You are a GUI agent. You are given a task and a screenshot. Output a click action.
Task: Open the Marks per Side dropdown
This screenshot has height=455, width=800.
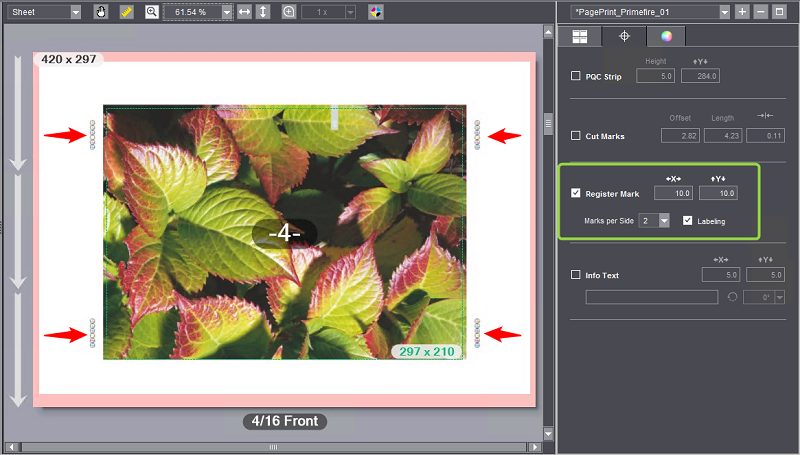point(663,221)
